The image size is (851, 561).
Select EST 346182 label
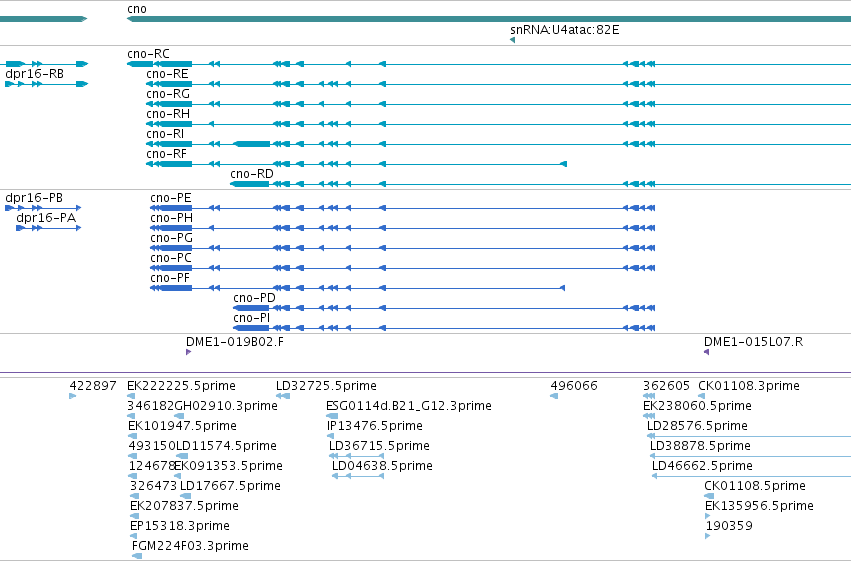pyautogui.click(x=150, y=406)
